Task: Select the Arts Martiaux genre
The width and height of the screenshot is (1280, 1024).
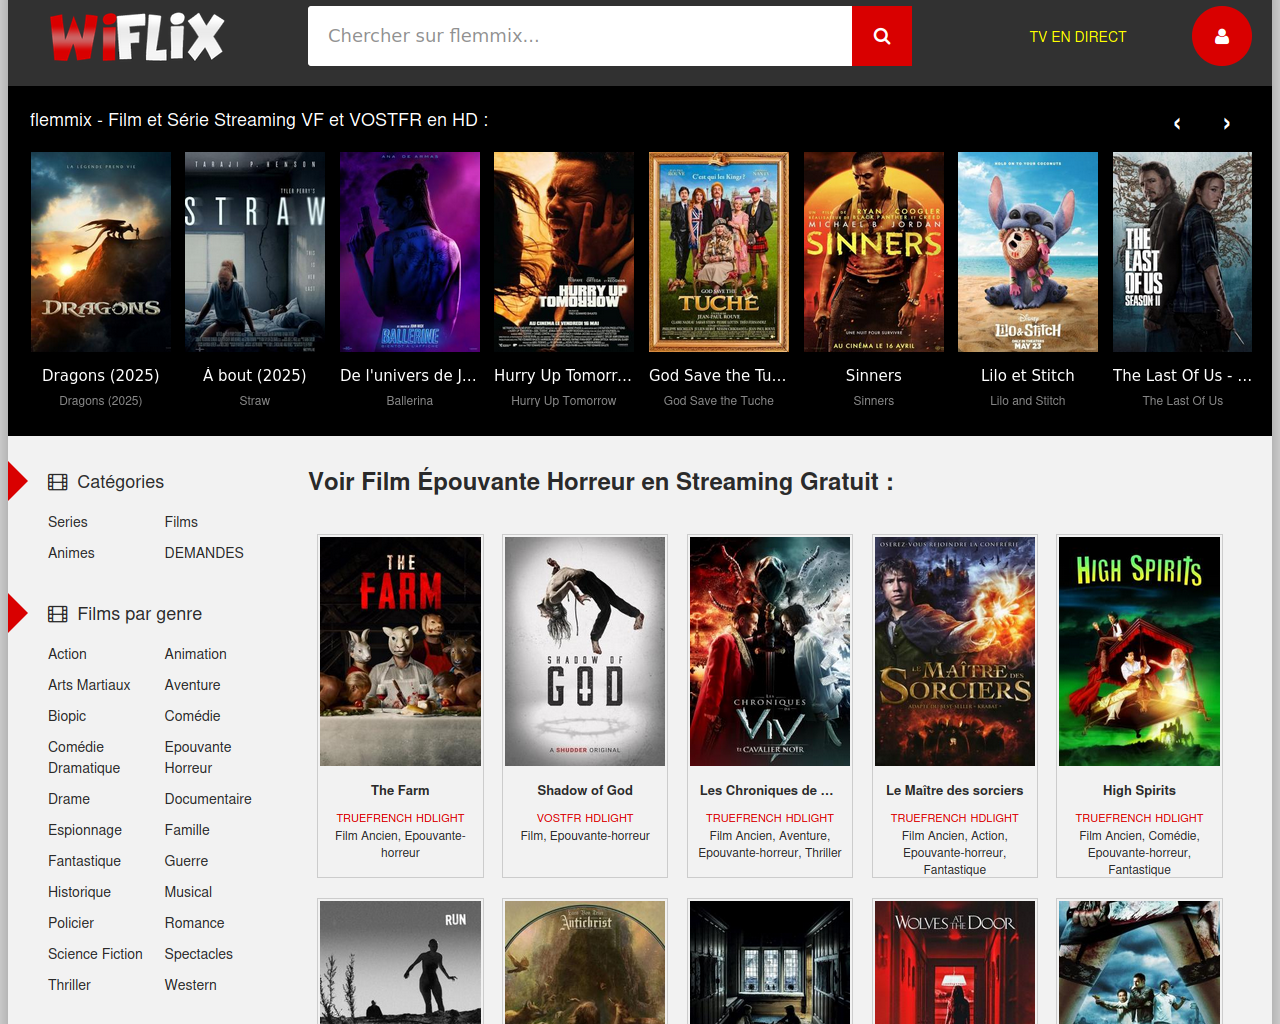Action: pos(89,685)
